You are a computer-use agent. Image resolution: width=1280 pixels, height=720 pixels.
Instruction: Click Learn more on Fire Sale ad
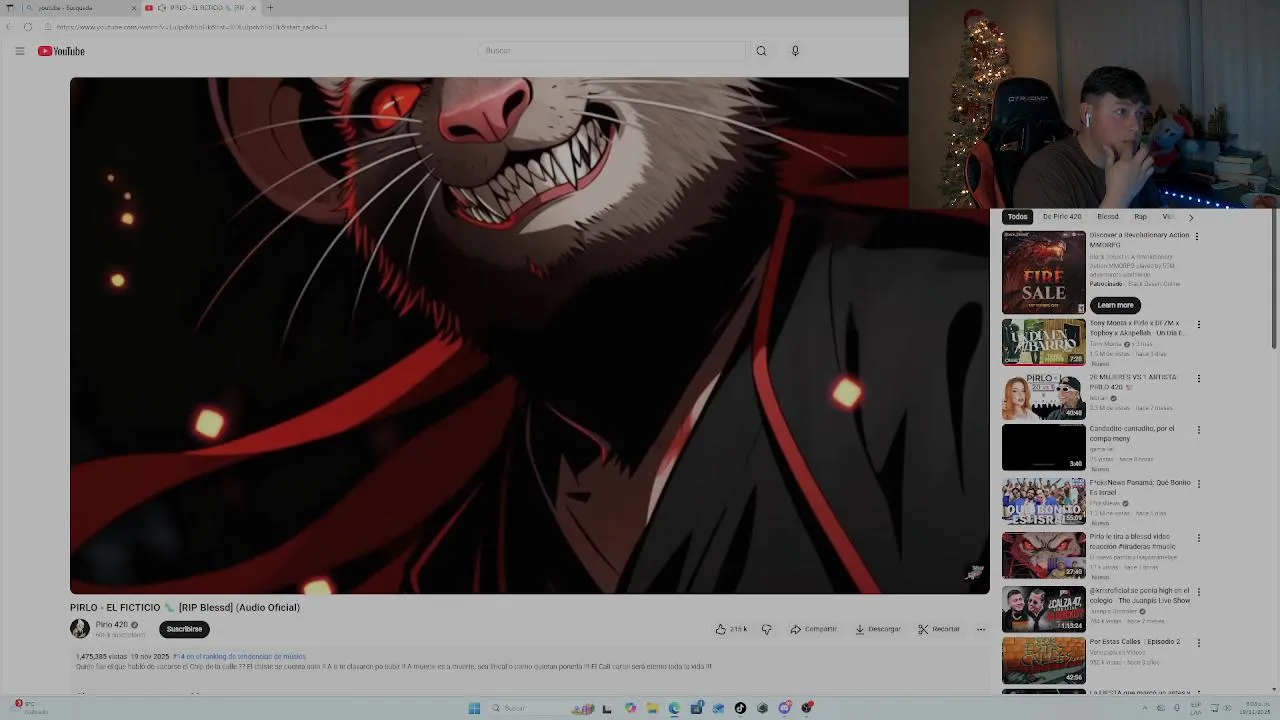pyautogui.click(x=1115, y=305)
